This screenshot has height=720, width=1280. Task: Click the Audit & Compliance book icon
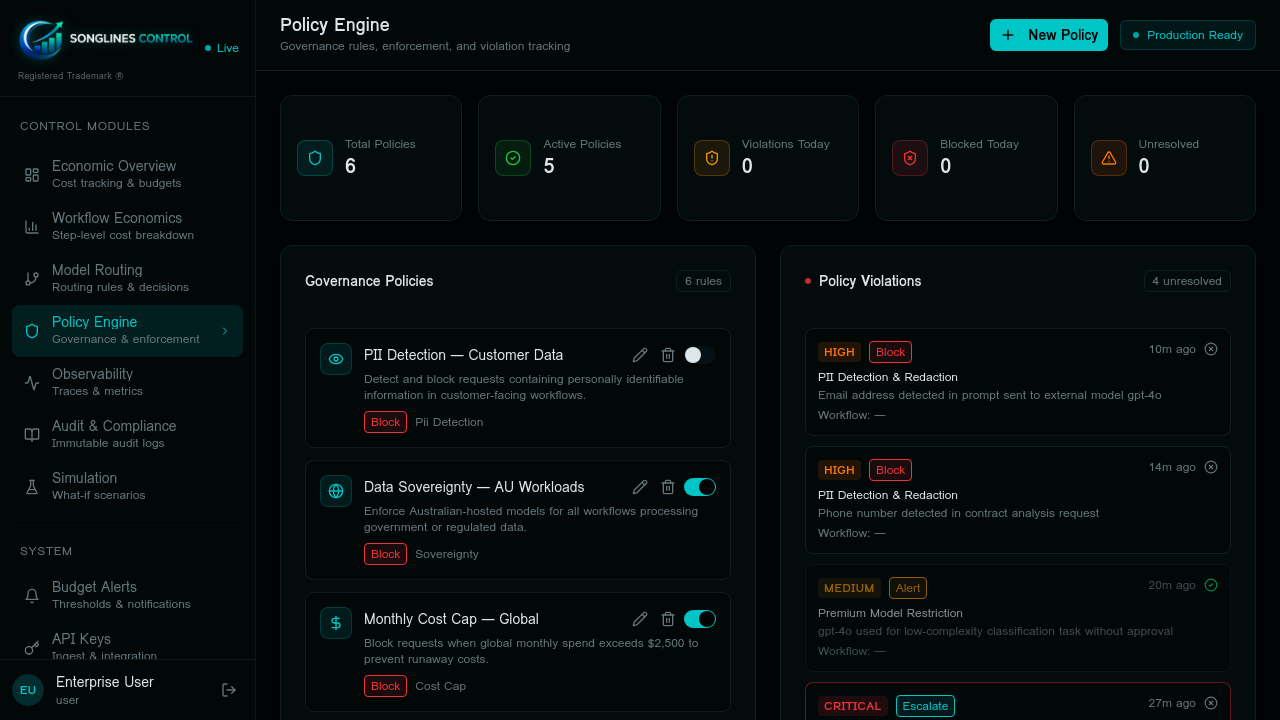(x=32, y=435)
